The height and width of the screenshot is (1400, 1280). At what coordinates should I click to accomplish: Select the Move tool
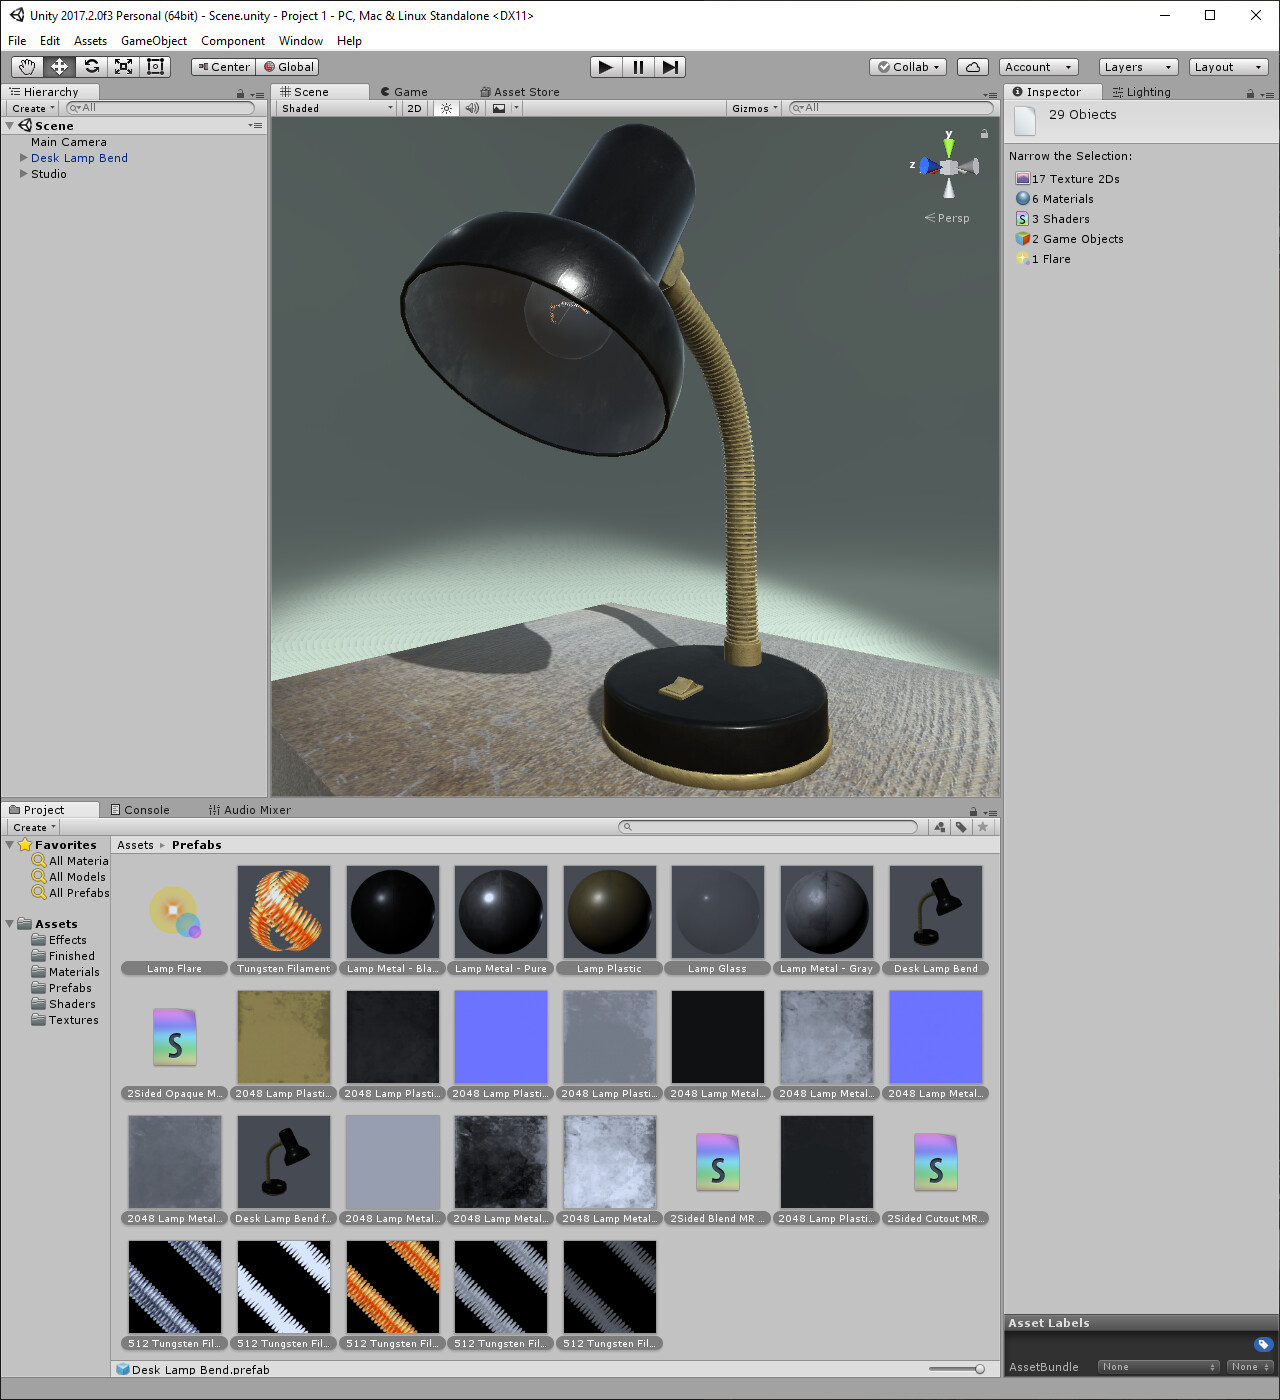click(58, 66)
